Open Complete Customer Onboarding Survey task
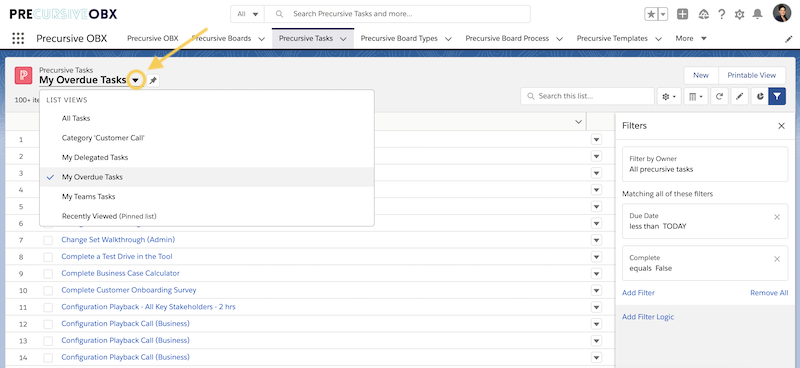Image resolution: width=800 pixels, height=368 pixels. (x=129, y=290)
